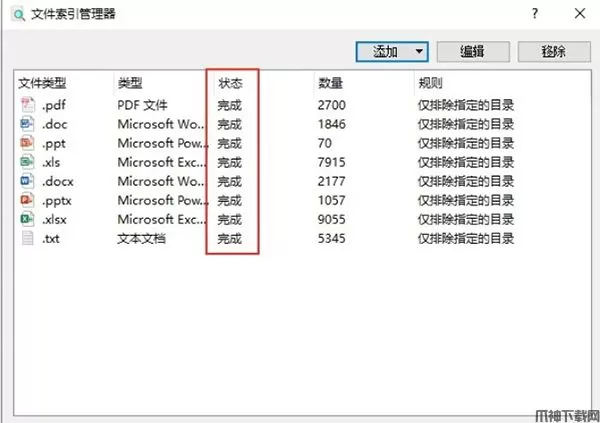This screenshot has width=600, height=423.
Task: Click the count value 1846
Action: coord(332,124)
